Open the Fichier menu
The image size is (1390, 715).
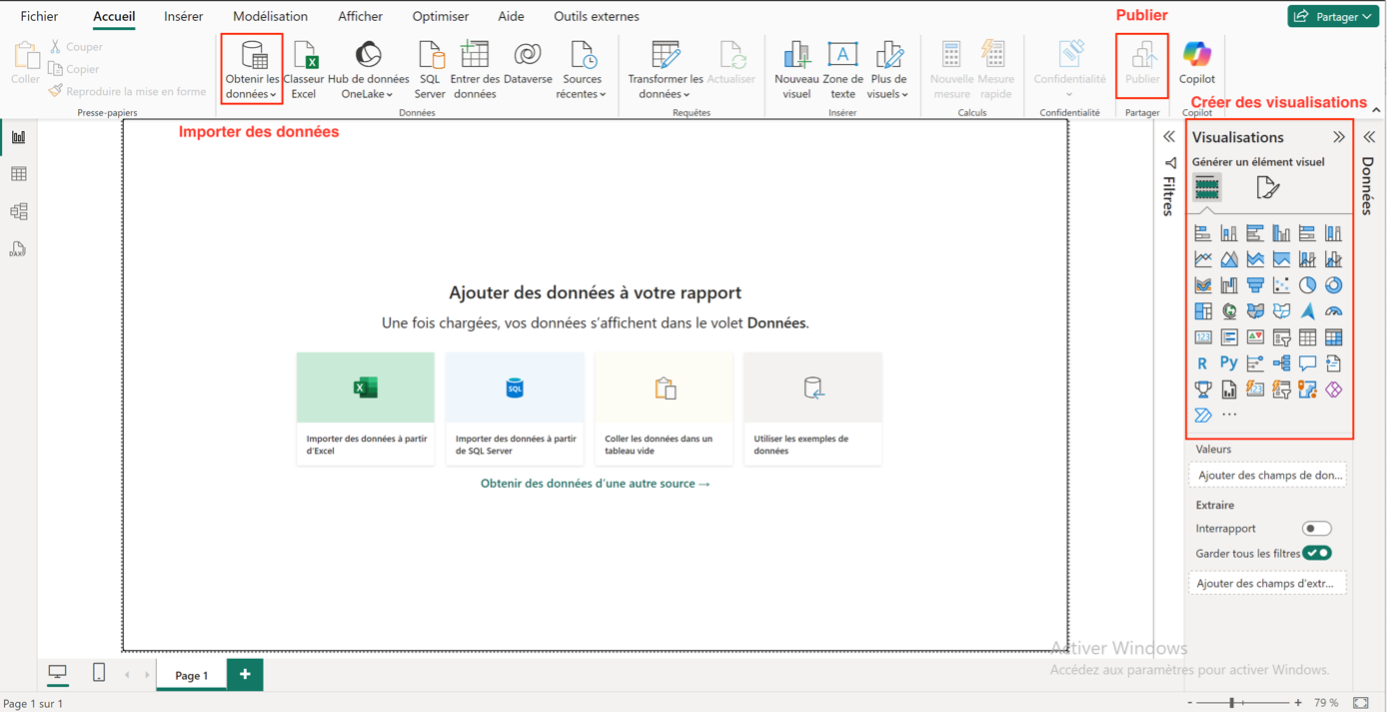click(39, 16)
